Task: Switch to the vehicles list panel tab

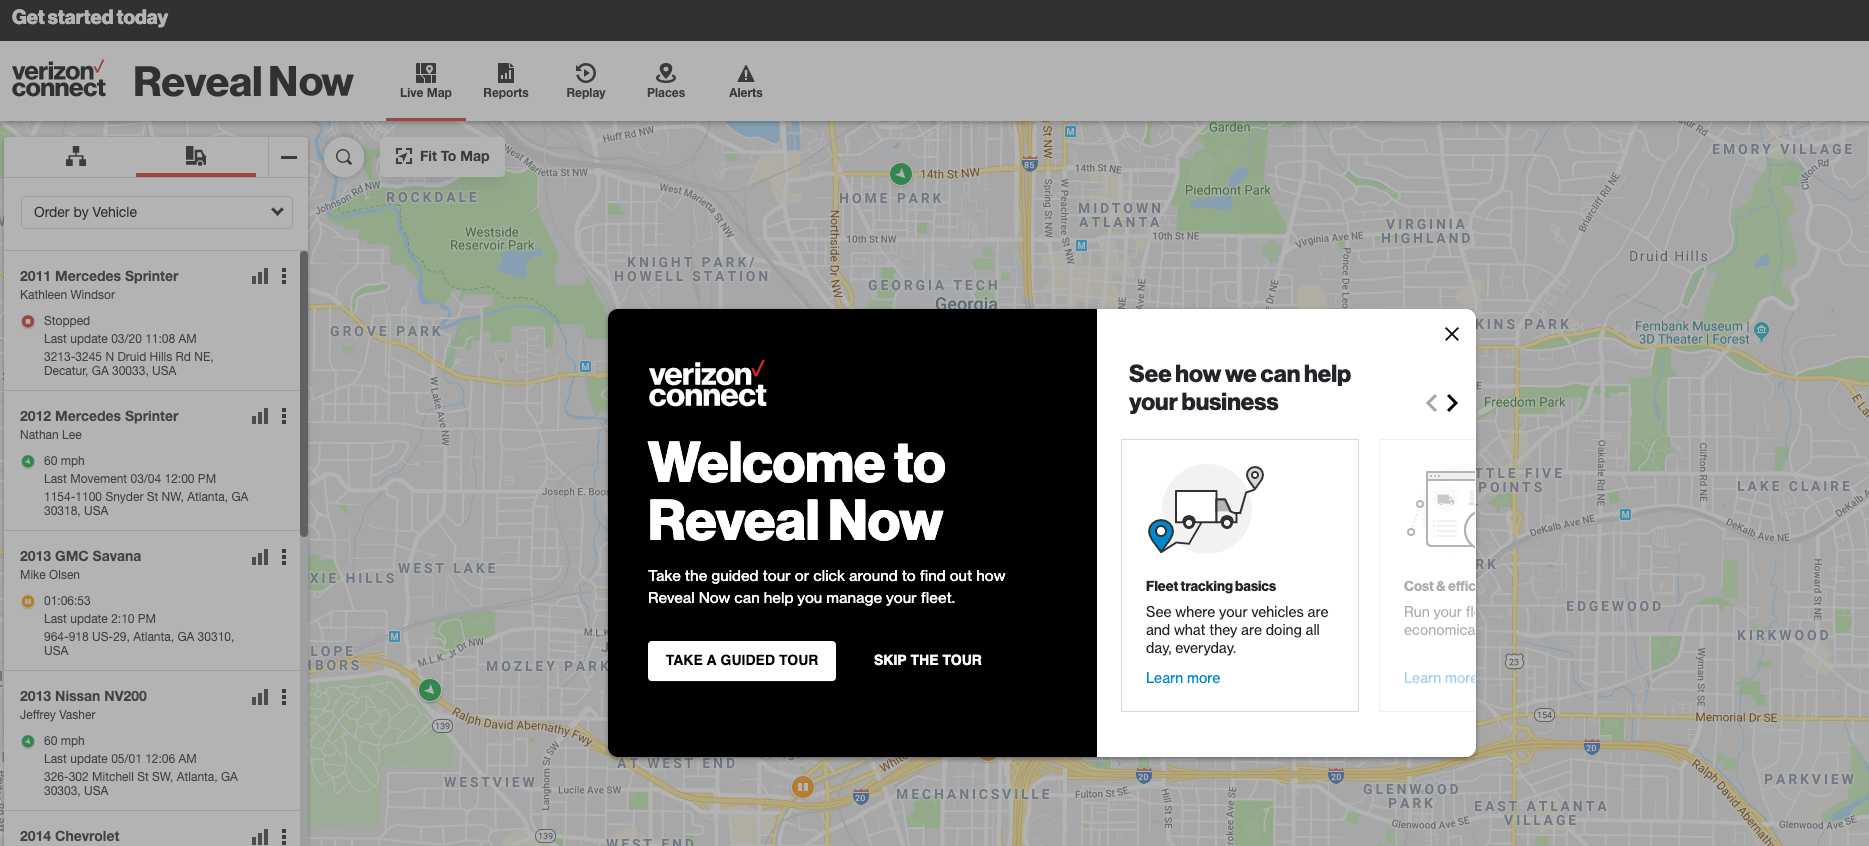Action: click(x=196, y=156)
